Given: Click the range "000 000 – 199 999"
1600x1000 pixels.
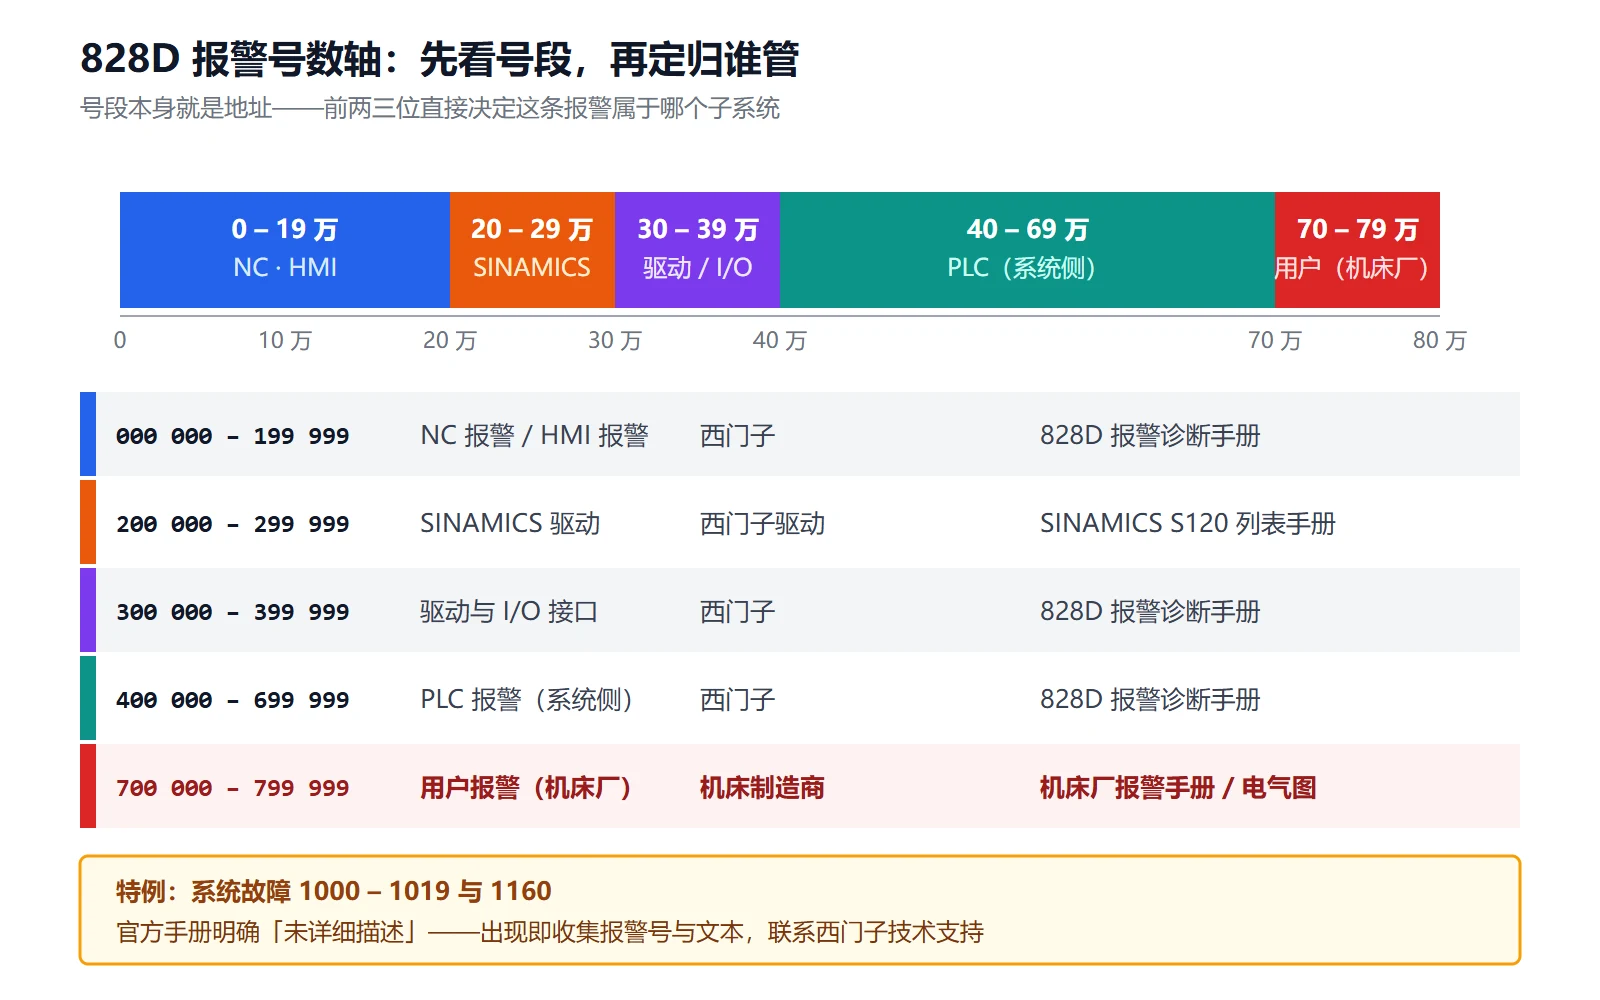Looking at the screenshot, I should (233, 436).
